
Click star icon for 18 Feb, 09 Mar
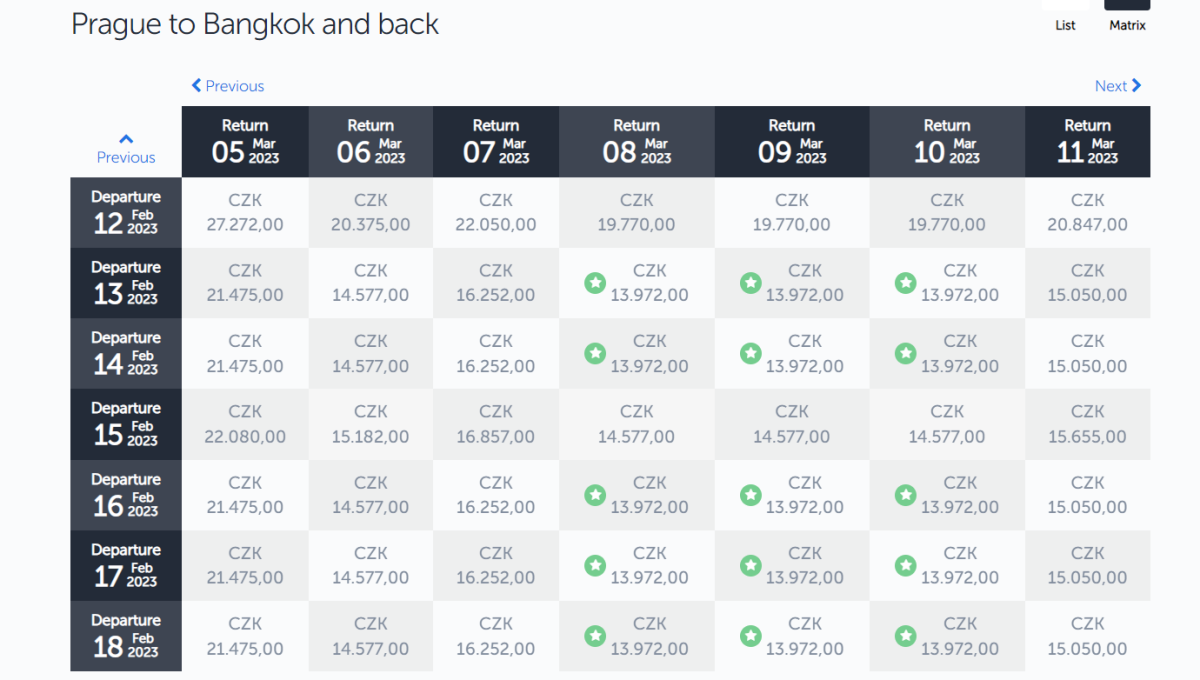750,636
